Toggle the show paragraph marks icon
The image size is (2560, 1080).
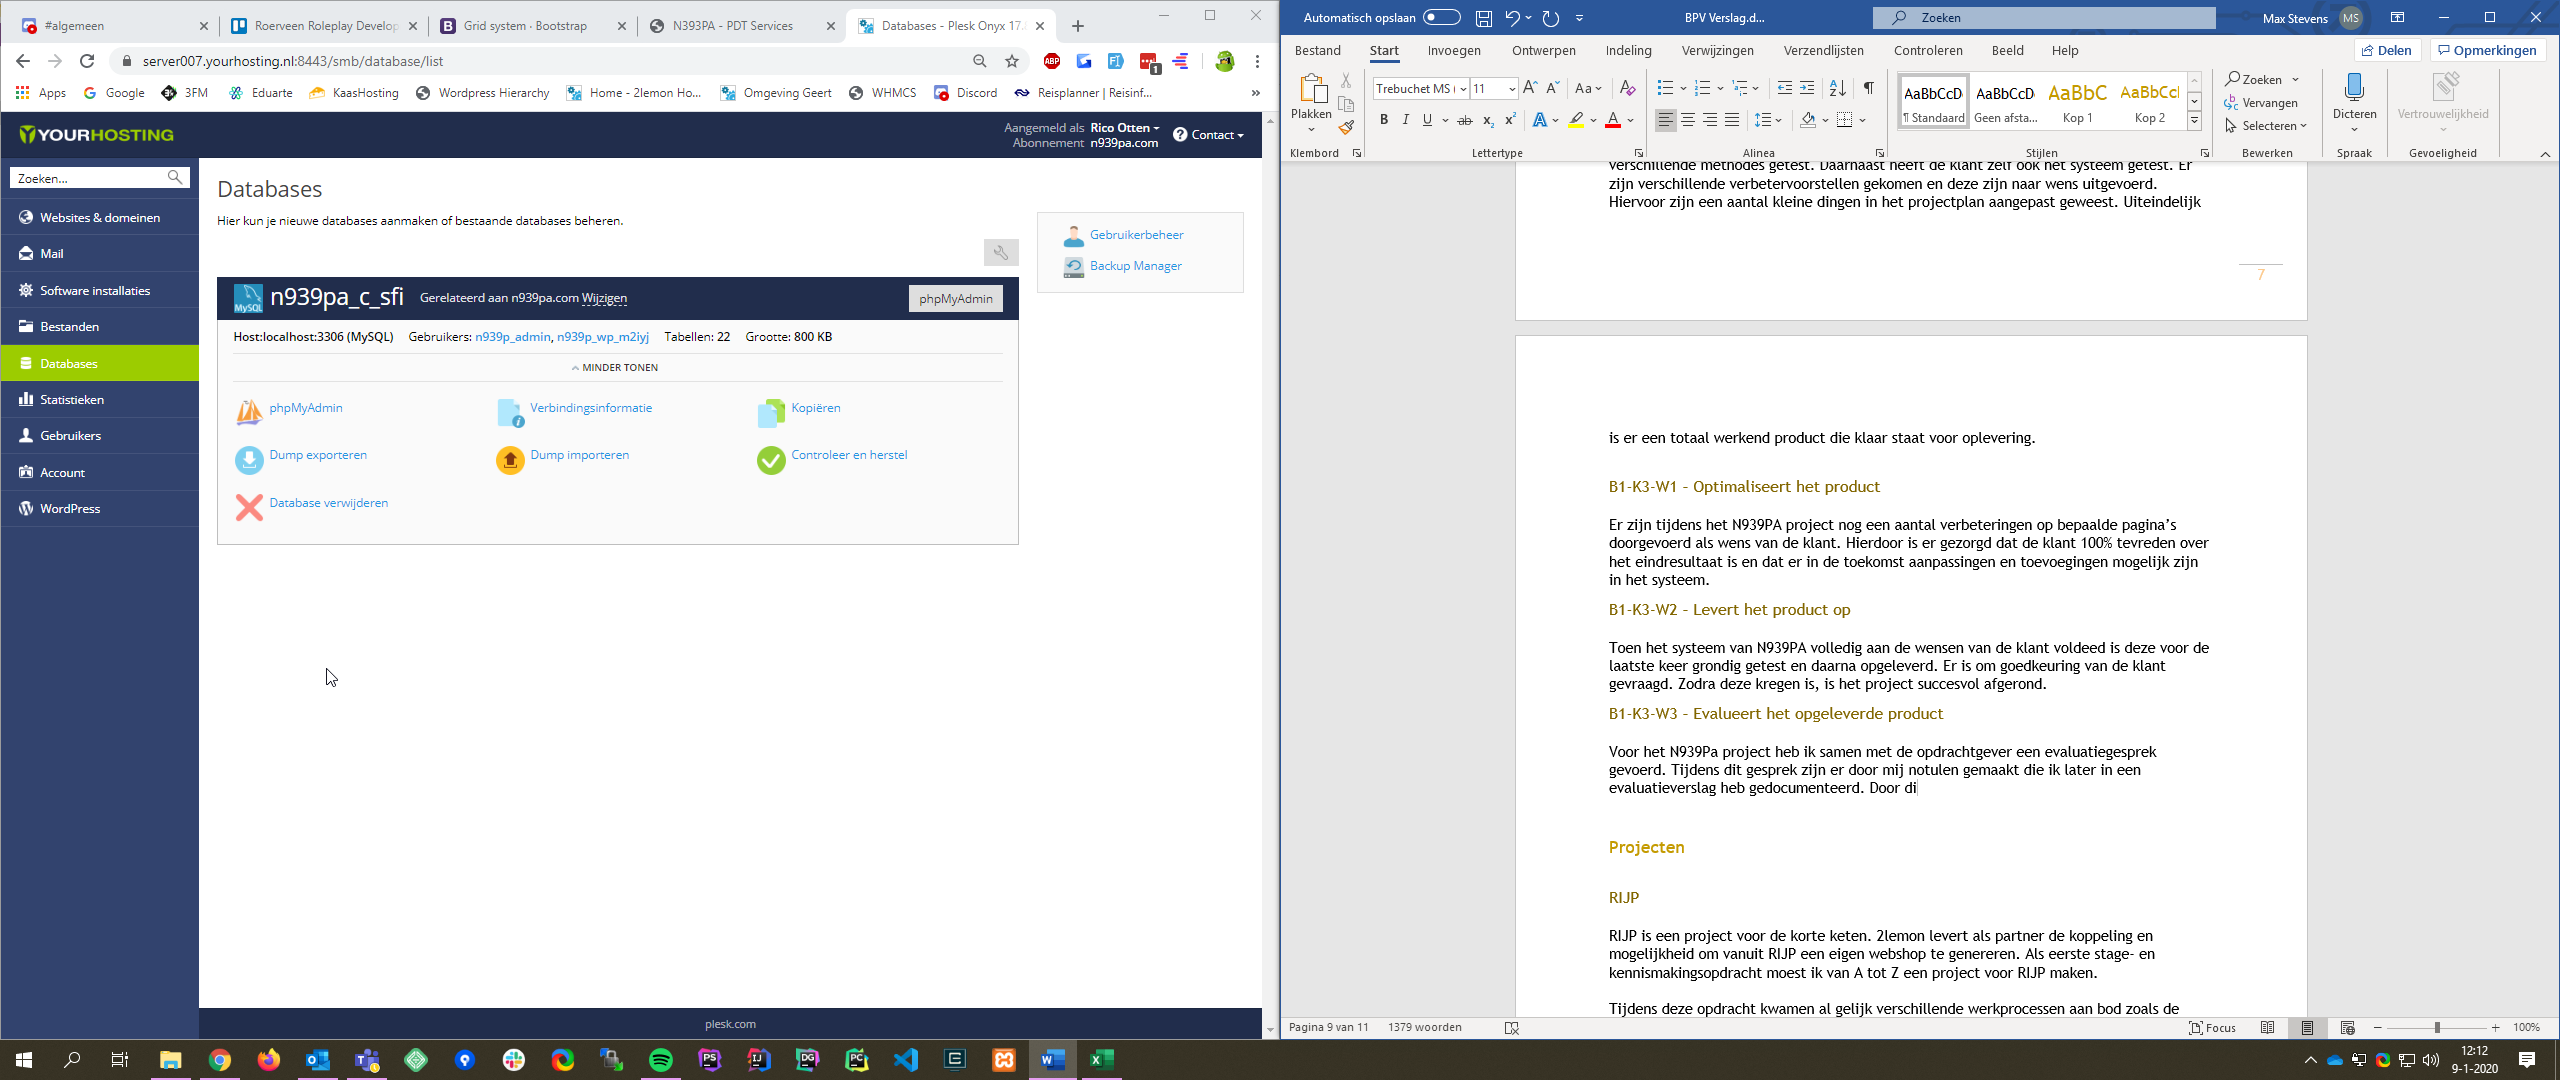coord(1868,88)
